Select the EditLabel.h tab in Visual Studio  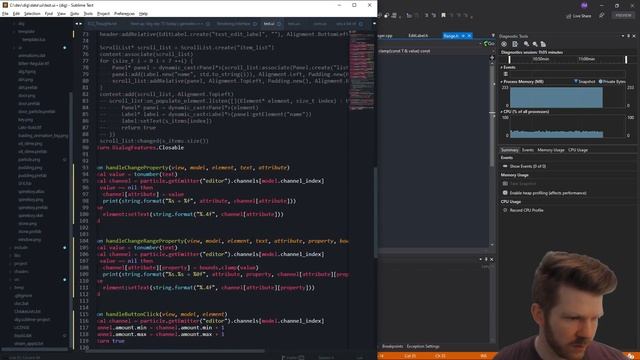coord(418,36)
